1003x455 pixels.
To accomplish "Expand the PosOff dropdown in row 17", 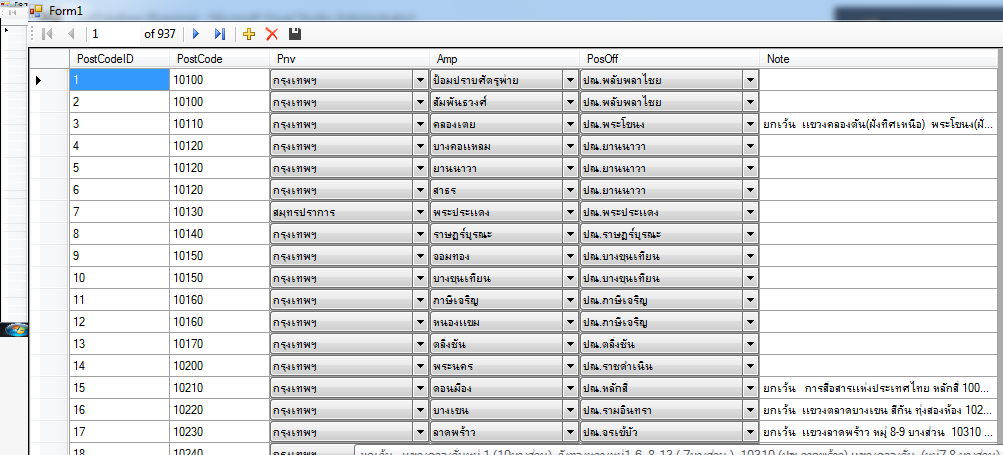I will [750, 432].
